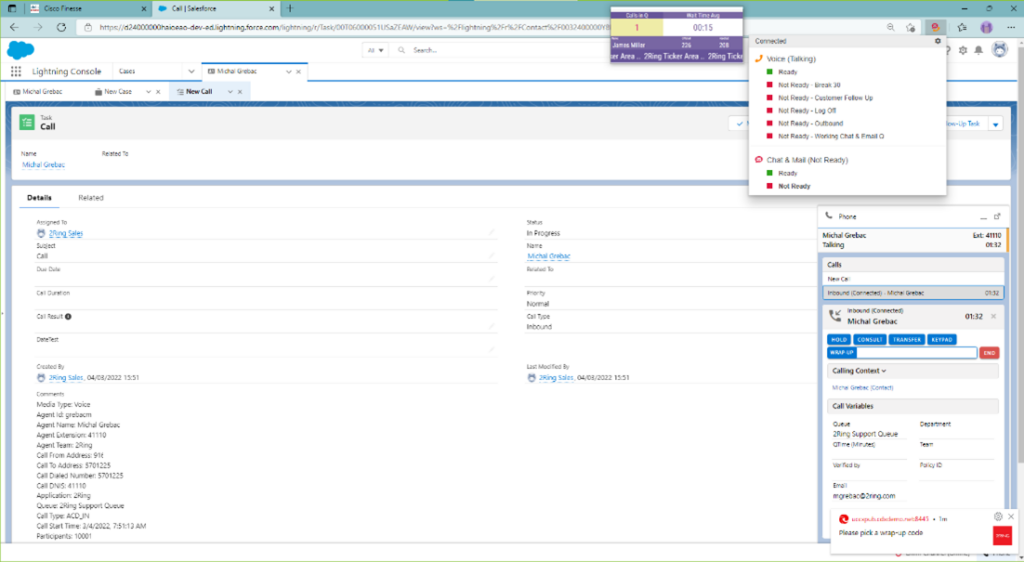Open the New Call subtab dropdown chevron
The width and height of the screenshot is (1024, 562).
[230, 92]
